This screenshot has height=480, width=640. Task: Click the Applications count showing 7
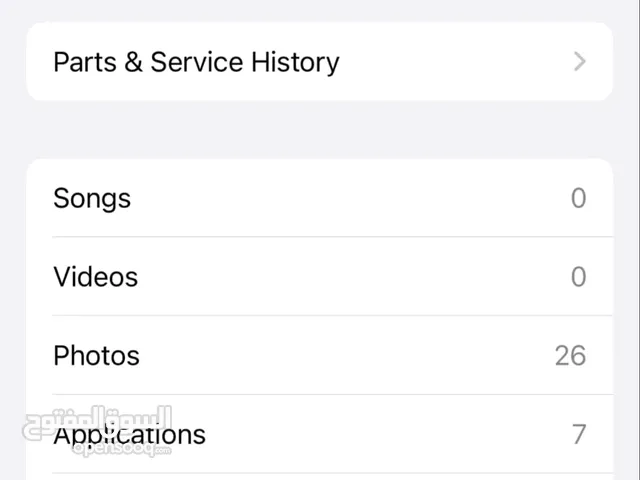pos(579,434)
